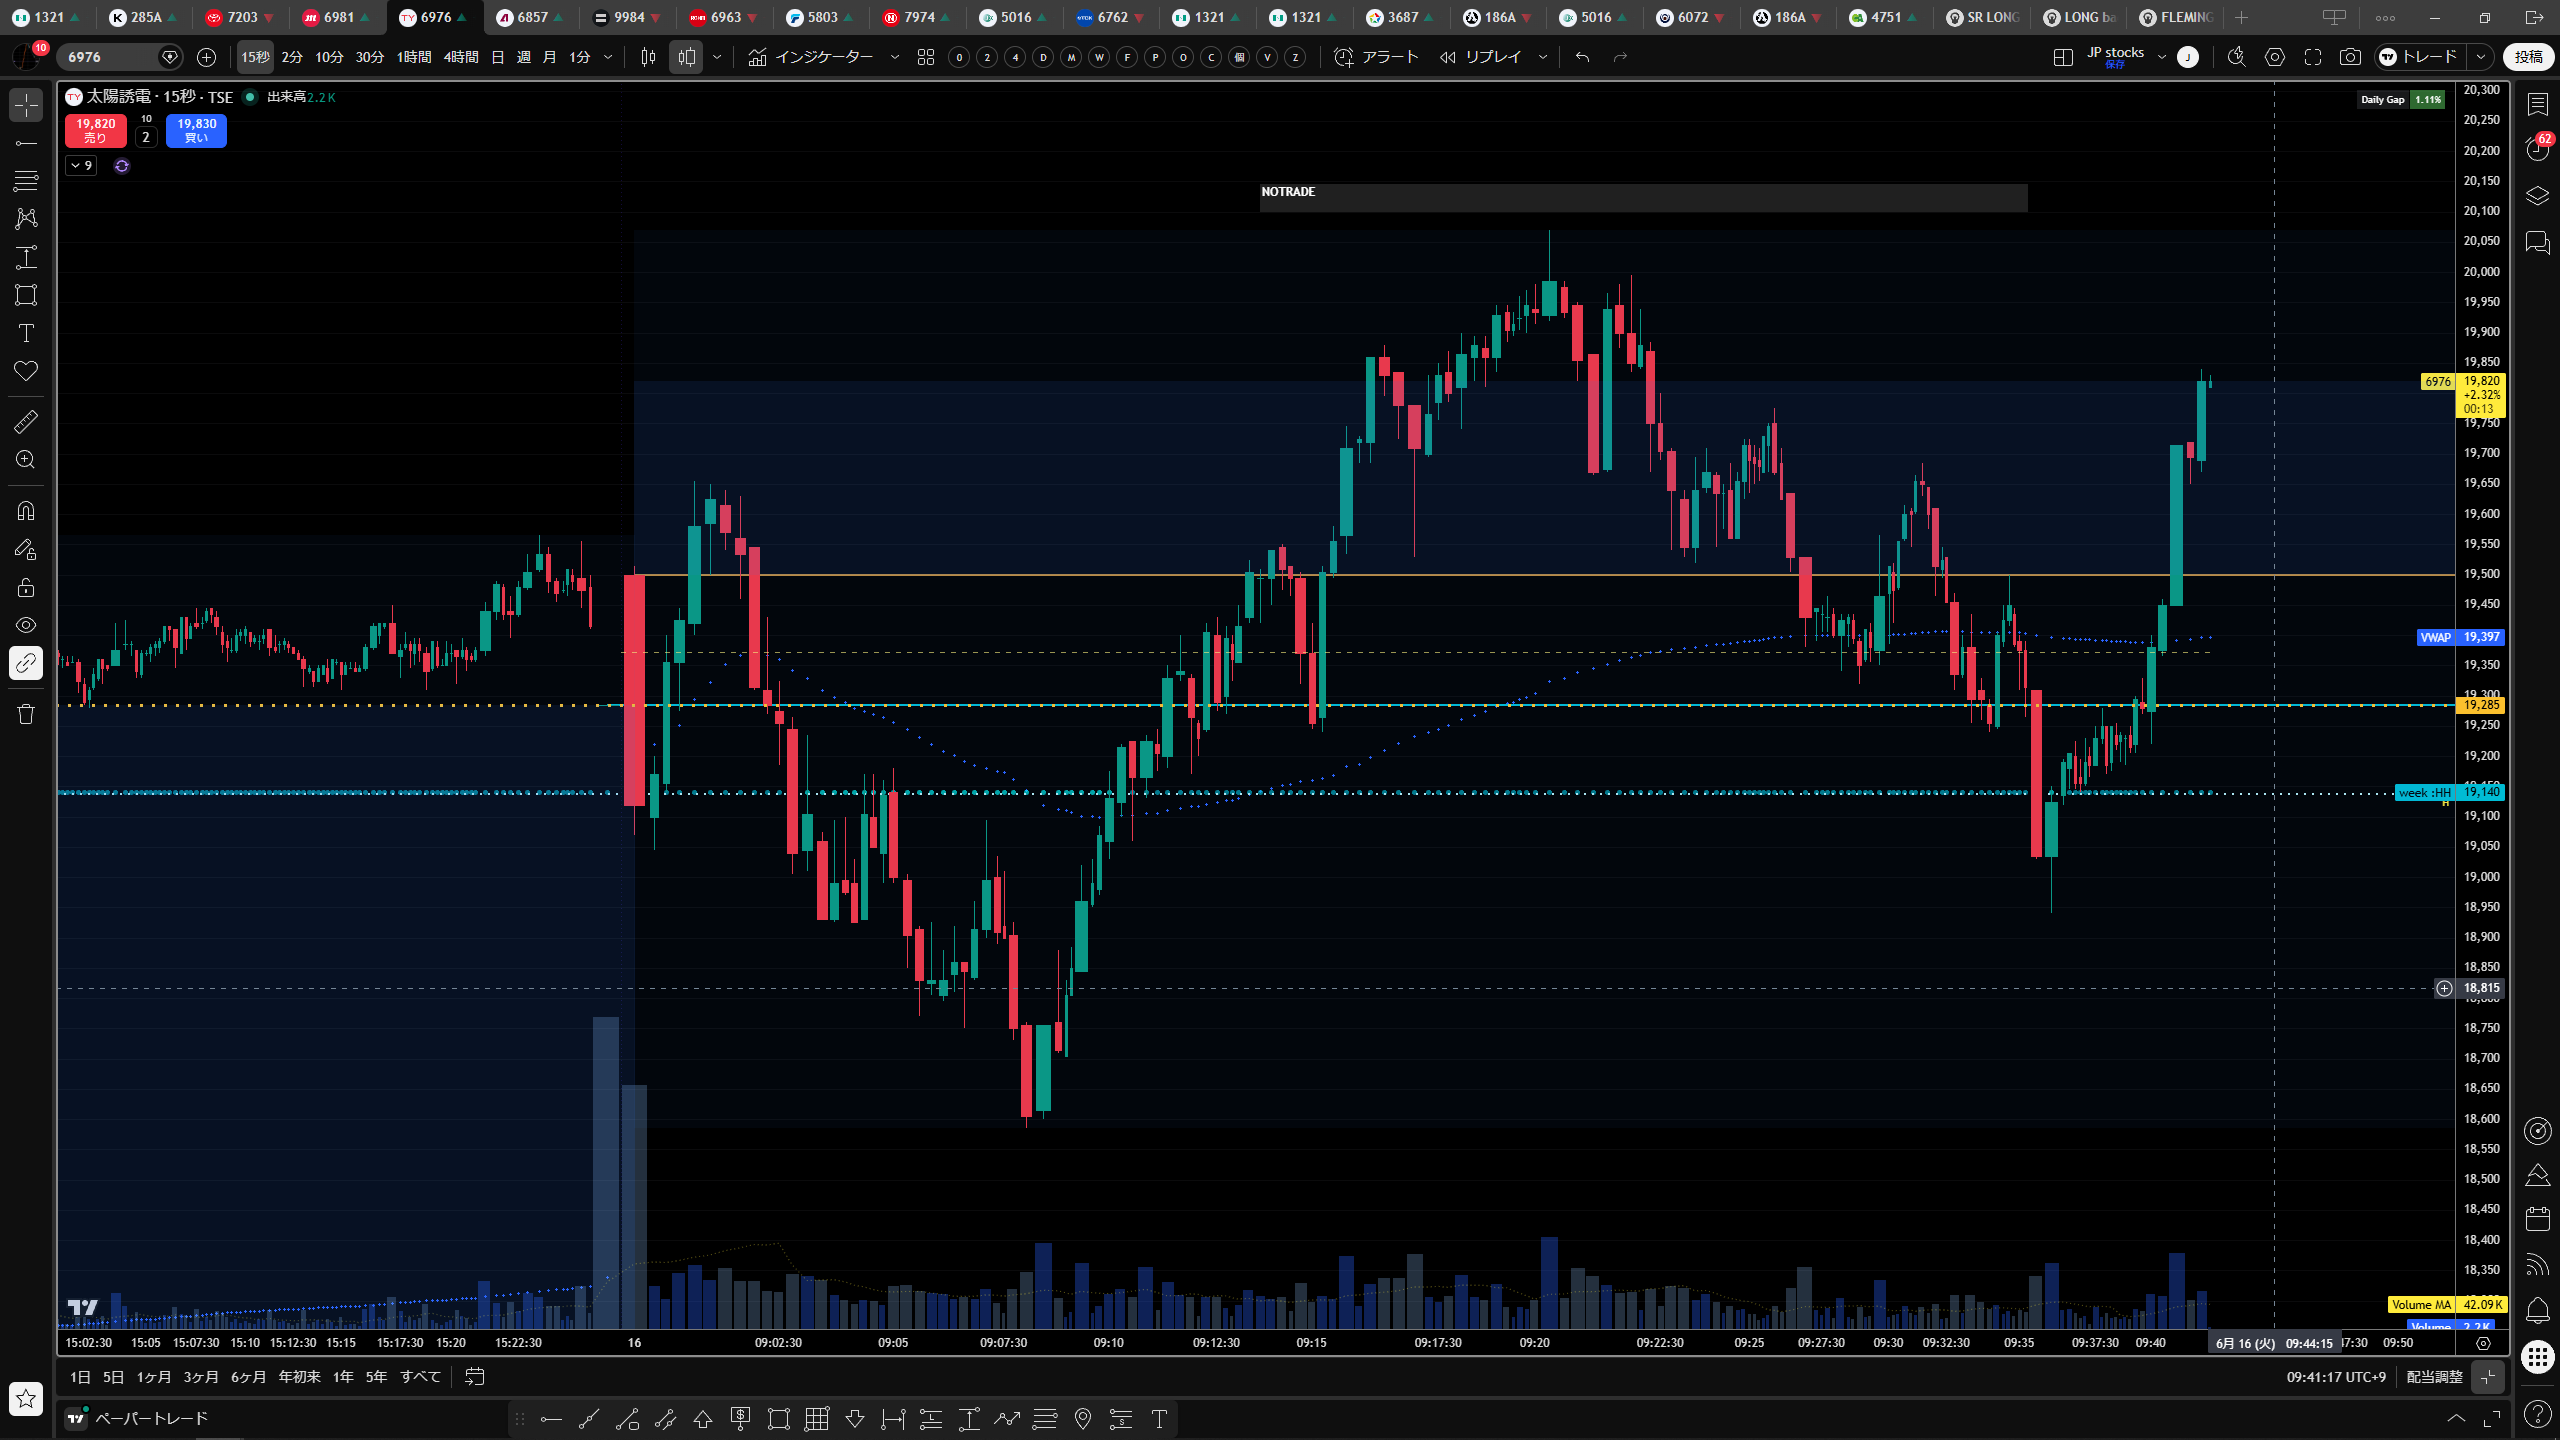Click the 19,830 買い buy button
Viewport: 2560px width, 1440px height.
click(x=197, y=130)
